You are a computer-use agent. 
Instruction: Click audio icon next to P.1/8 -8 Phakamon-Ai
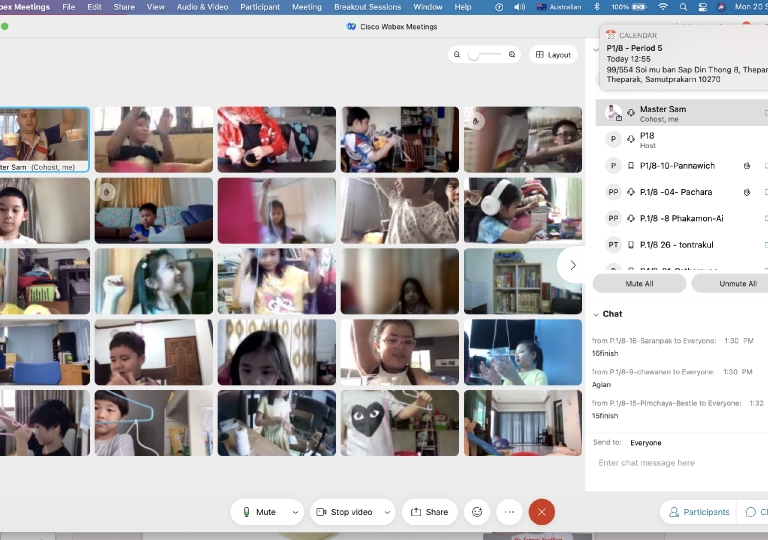(x=631, y=219)
